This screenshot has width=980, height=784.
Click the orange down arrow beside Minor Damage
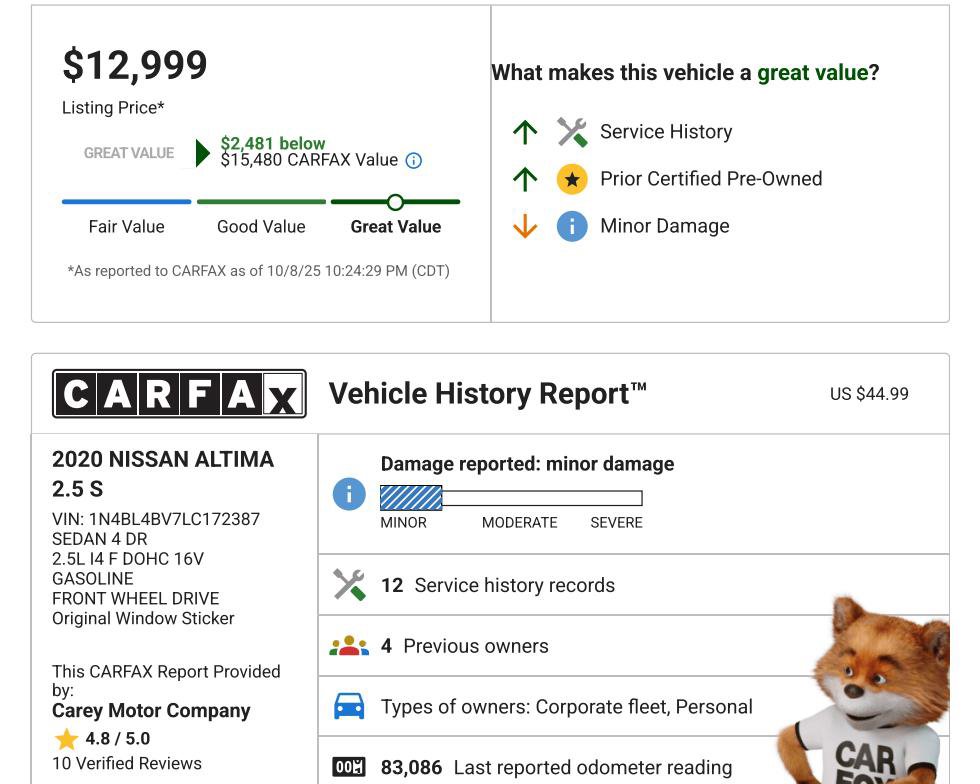524,226
